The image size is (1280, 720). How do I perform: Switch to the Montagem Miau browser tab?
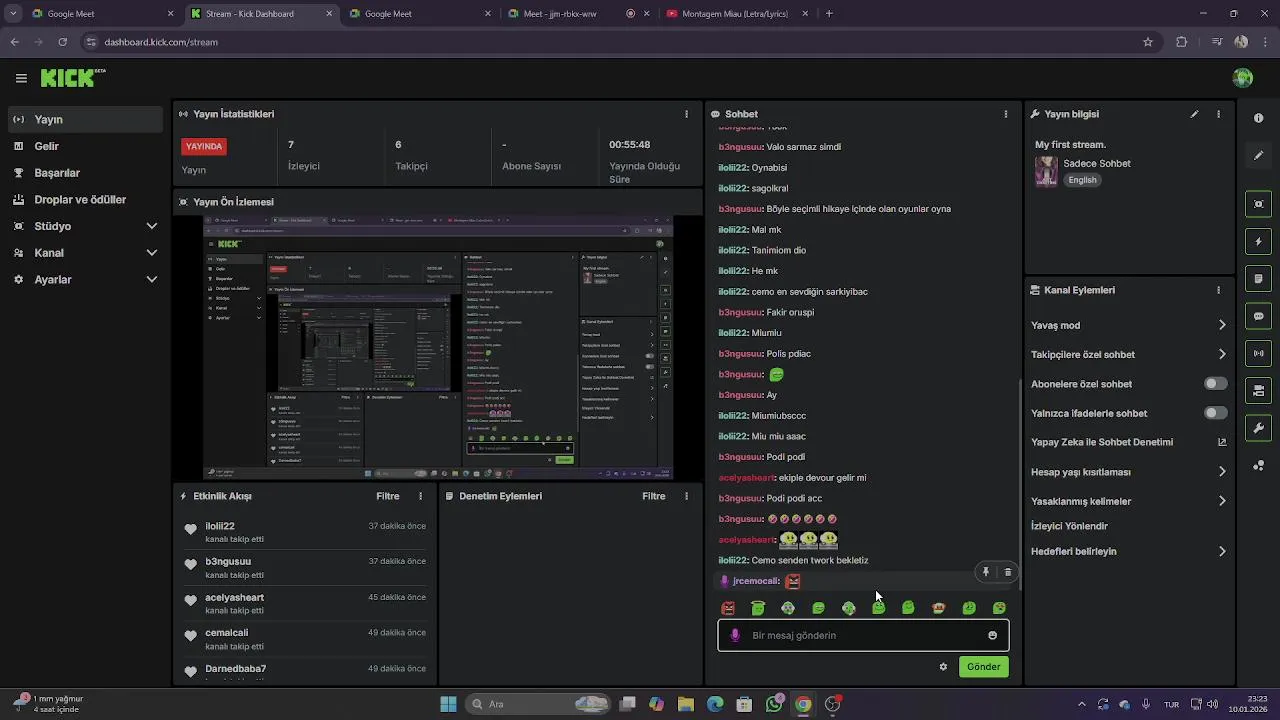[x=737, y=14]
